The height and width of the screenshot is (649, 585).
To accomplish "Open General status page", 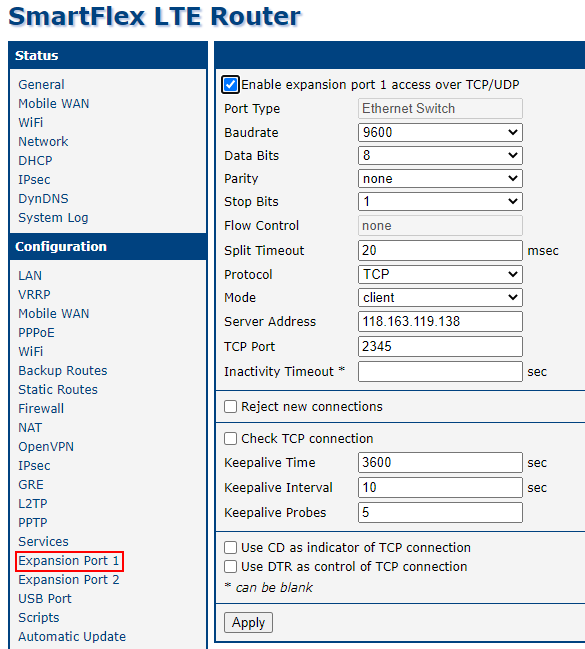I will click(41, 84).
